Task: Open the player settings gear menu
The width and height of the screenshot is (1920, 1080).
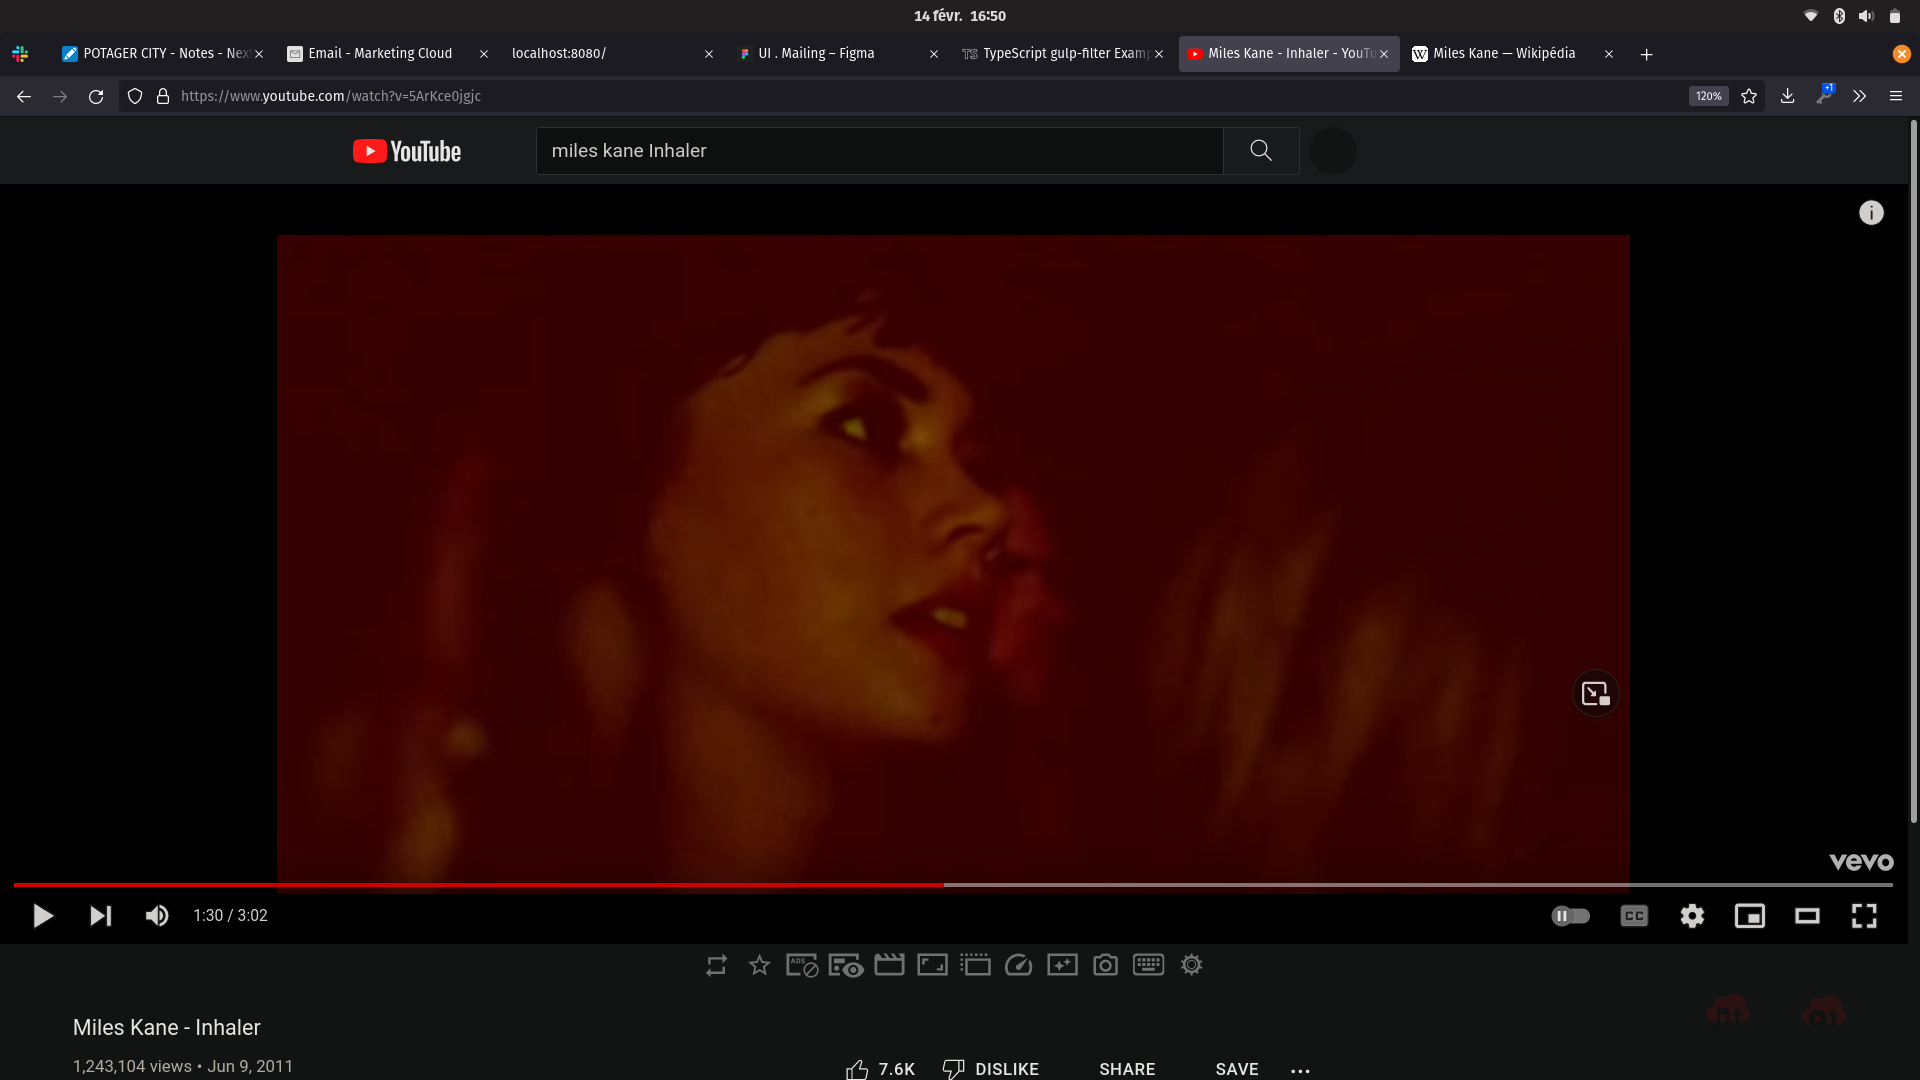Action: (1692, 916)
